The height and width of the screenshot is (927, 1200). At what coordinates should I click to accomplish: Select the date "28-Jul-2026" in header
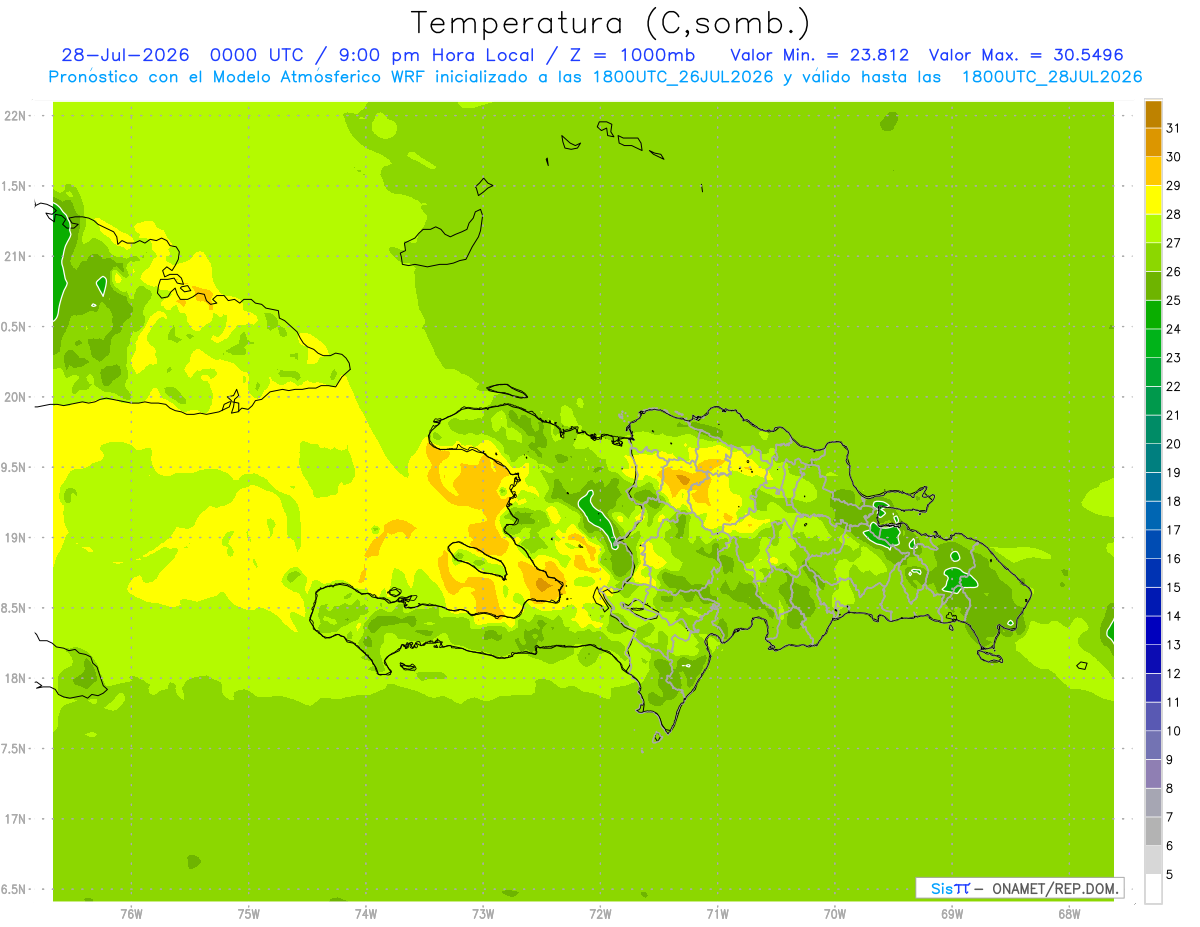[125, 55]
